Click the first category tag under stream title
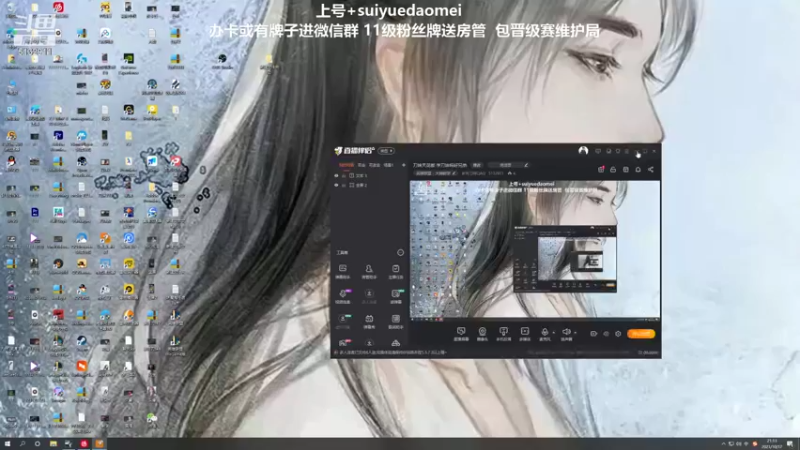The image size is (800, 450). click(x=423, y=173)
